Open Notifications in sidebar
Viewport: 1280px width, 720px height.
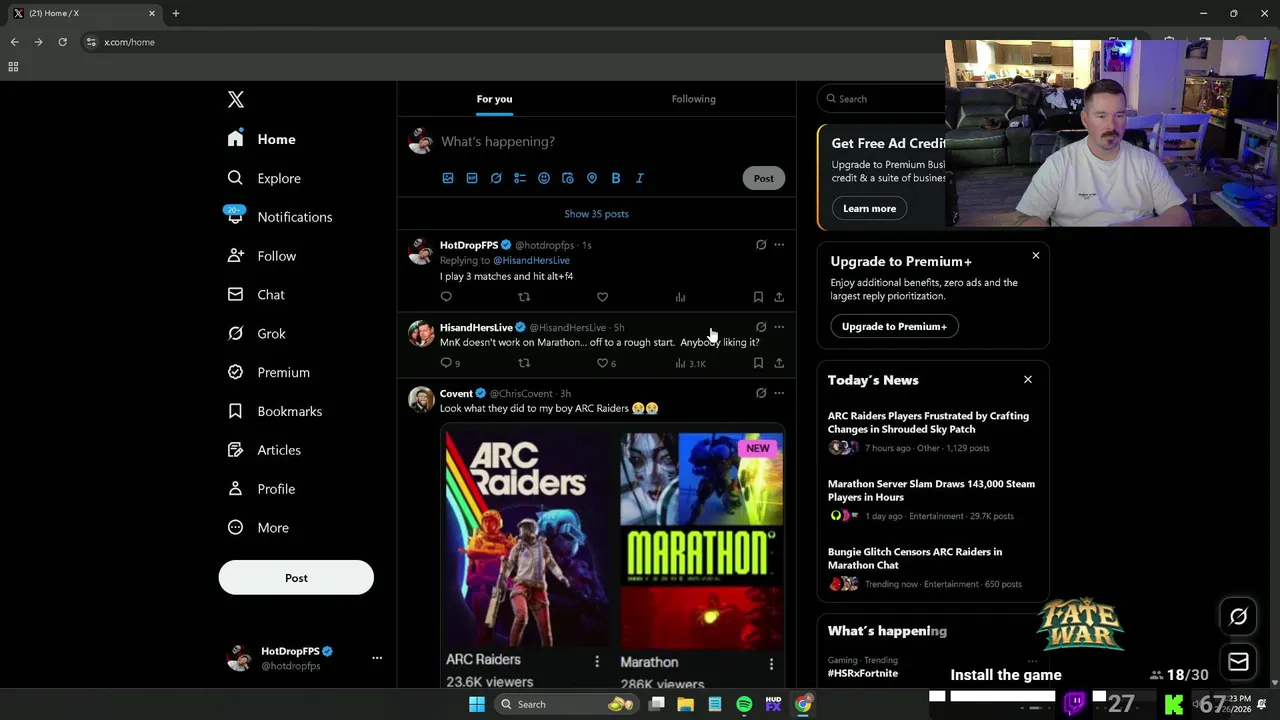tap(280, 217)
